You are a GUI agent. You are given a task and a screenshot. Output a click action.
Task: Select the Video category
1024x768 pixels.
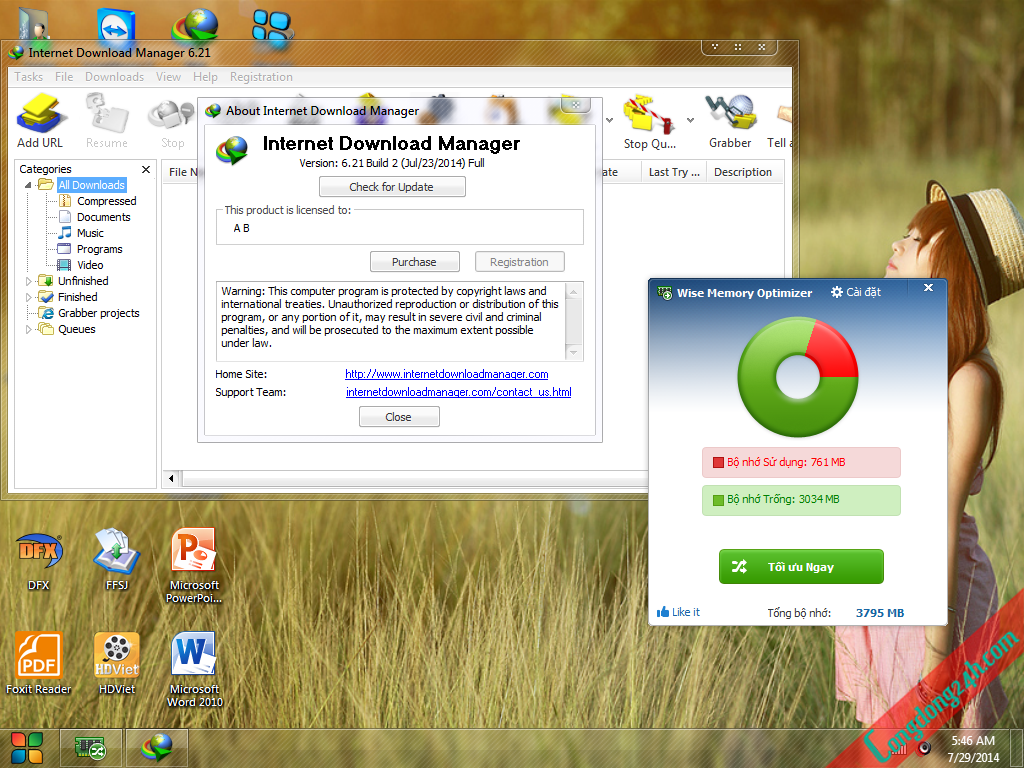click(x=90, y=265)
